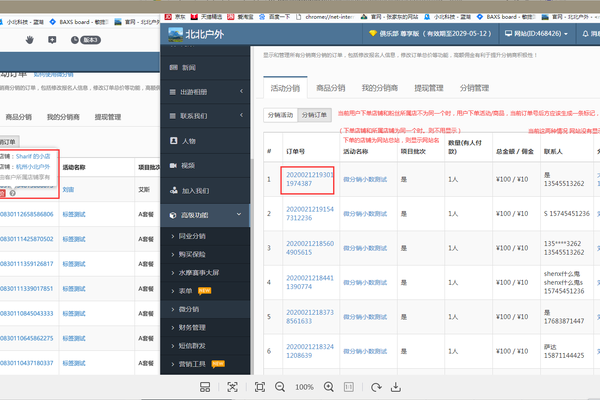Select the 分销活动 sub-tab button
The height and width of the screenshot is (400, 600).
pyautogui.click(x=281, y=115)
